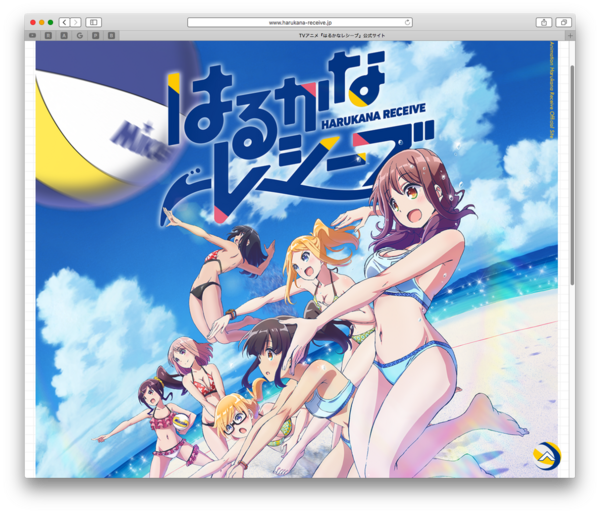
Task: Open the third pinned tab labeled A
Action: (x=64, y=35)
